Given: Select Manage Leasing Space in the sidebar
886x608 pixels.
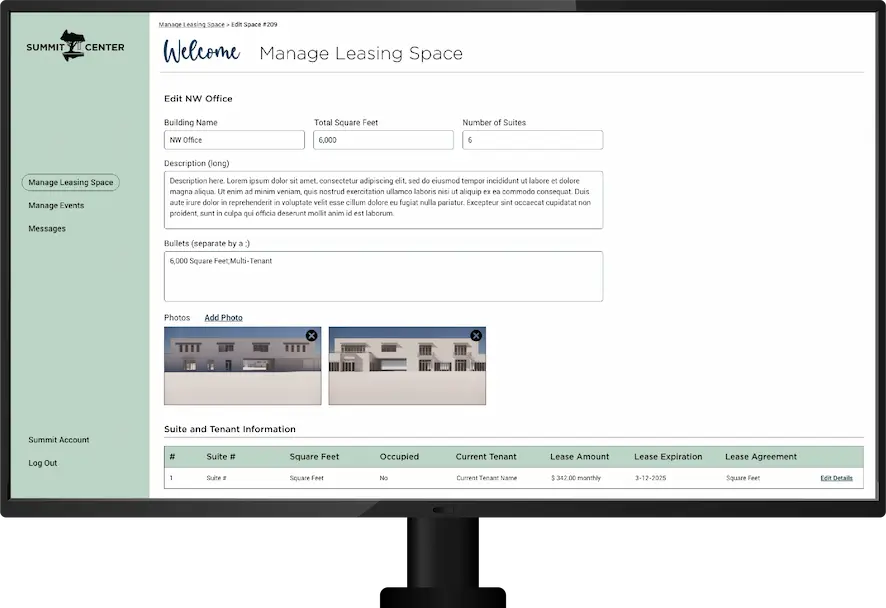Looking at the screenshot, I should click(70, 182).
